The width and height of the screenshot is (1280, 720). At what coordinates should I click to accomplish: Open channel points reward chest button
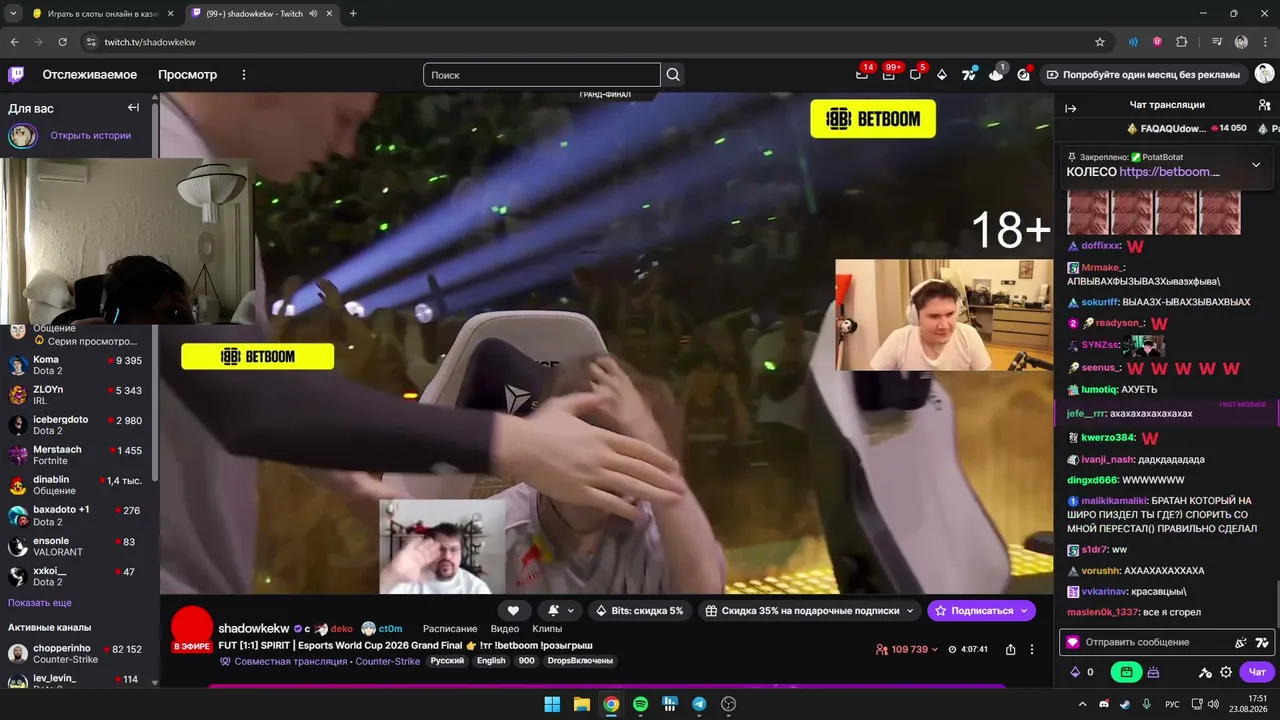1126,672
